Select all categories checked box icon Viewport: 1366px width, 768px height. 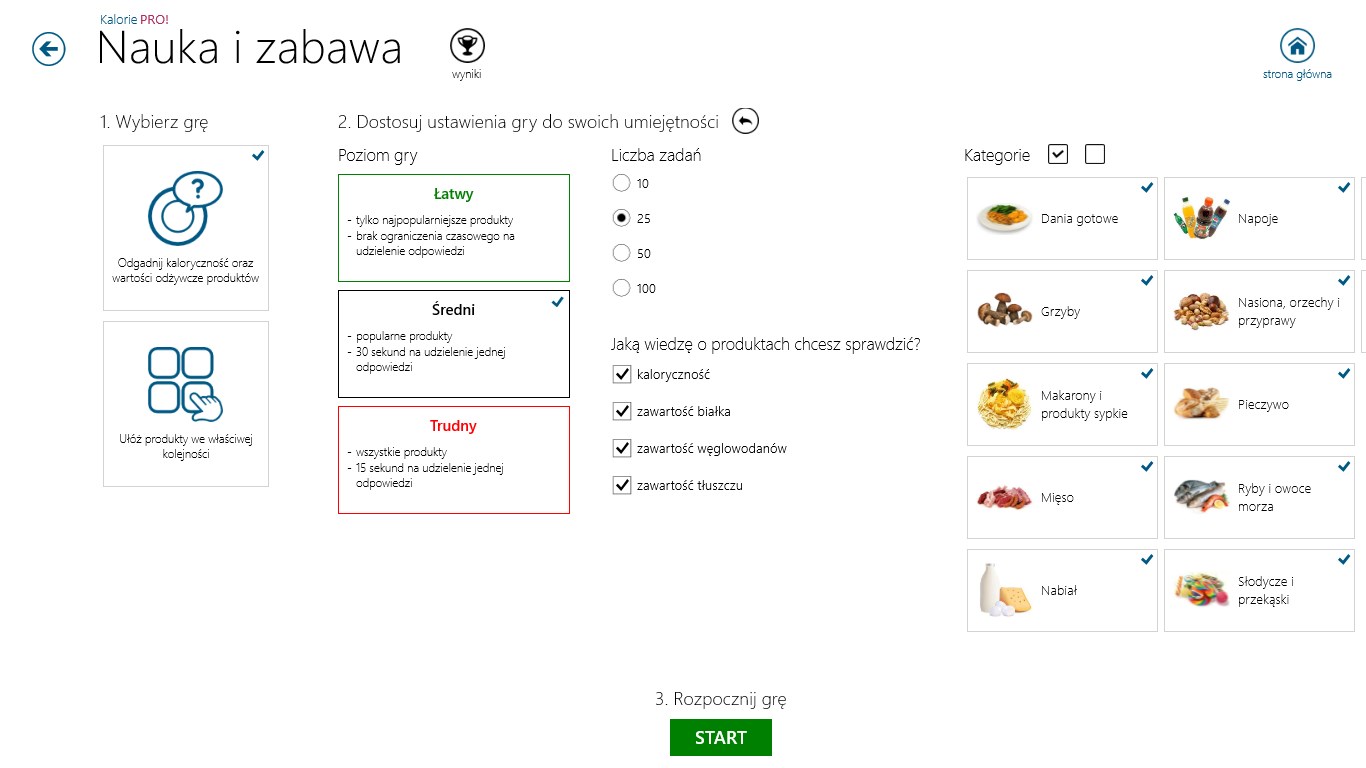click(x=1058, y=154)
